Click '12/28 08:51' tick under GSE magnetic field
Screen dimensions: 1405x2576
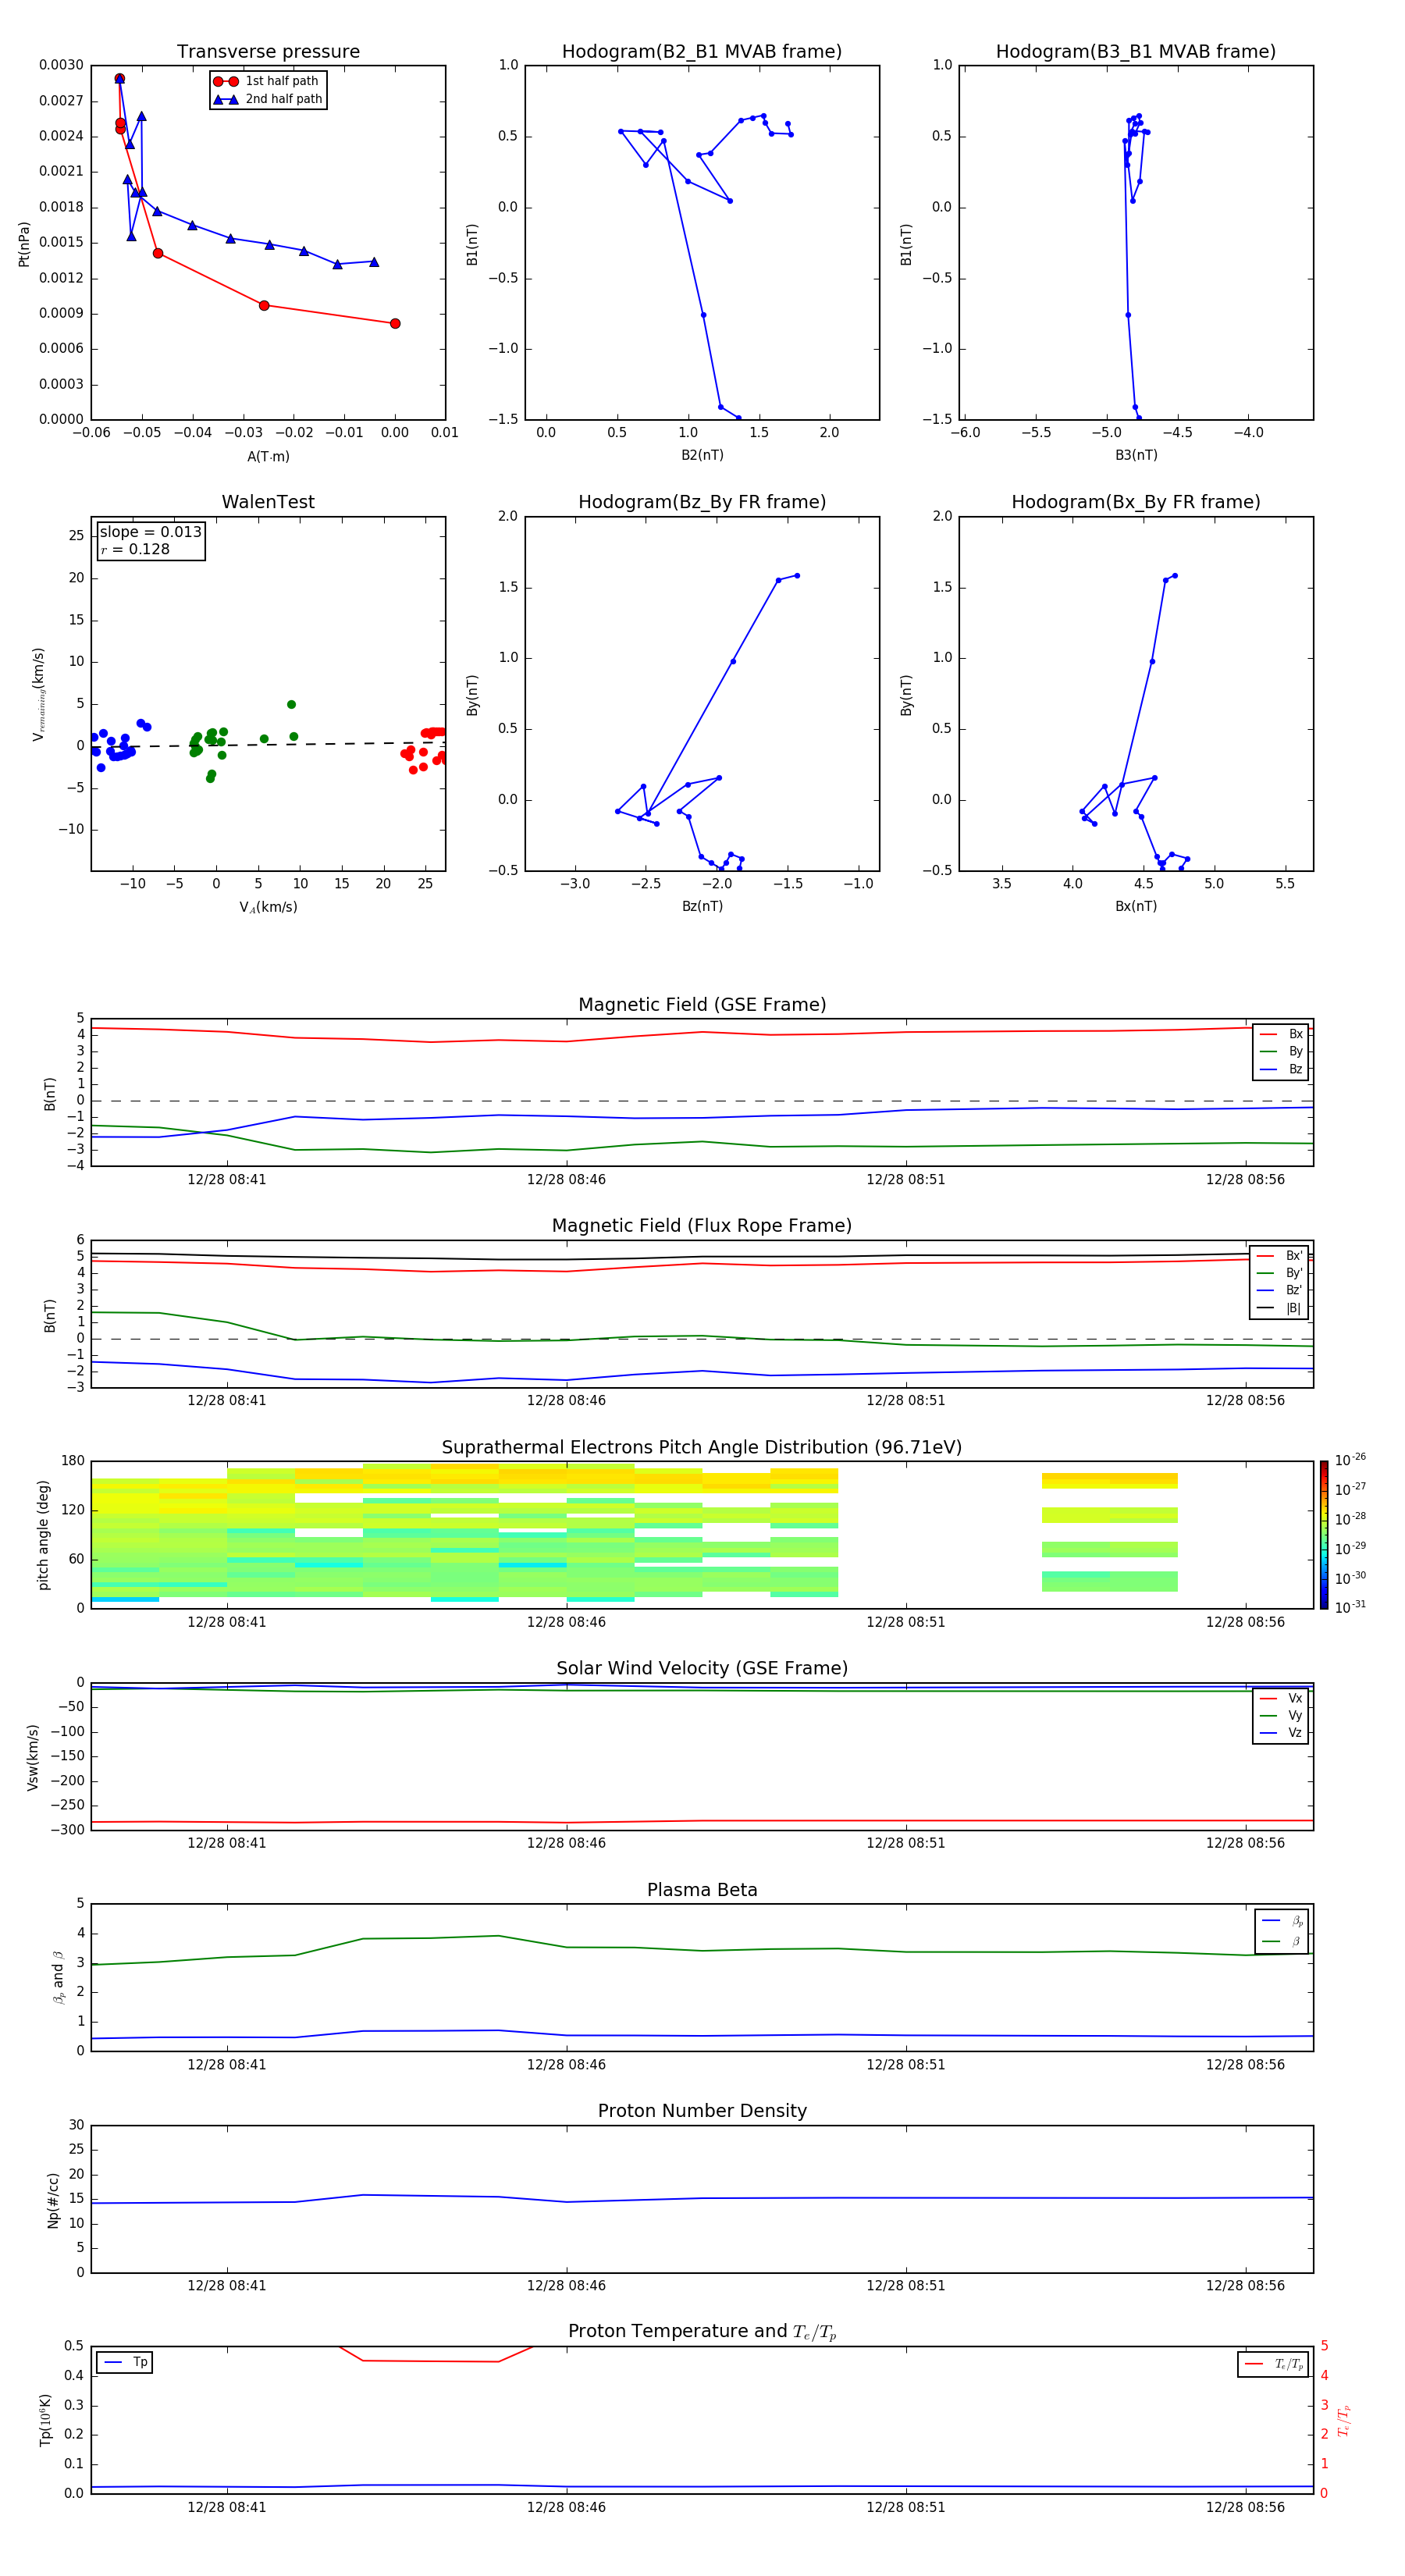[x=905, y=1179]
